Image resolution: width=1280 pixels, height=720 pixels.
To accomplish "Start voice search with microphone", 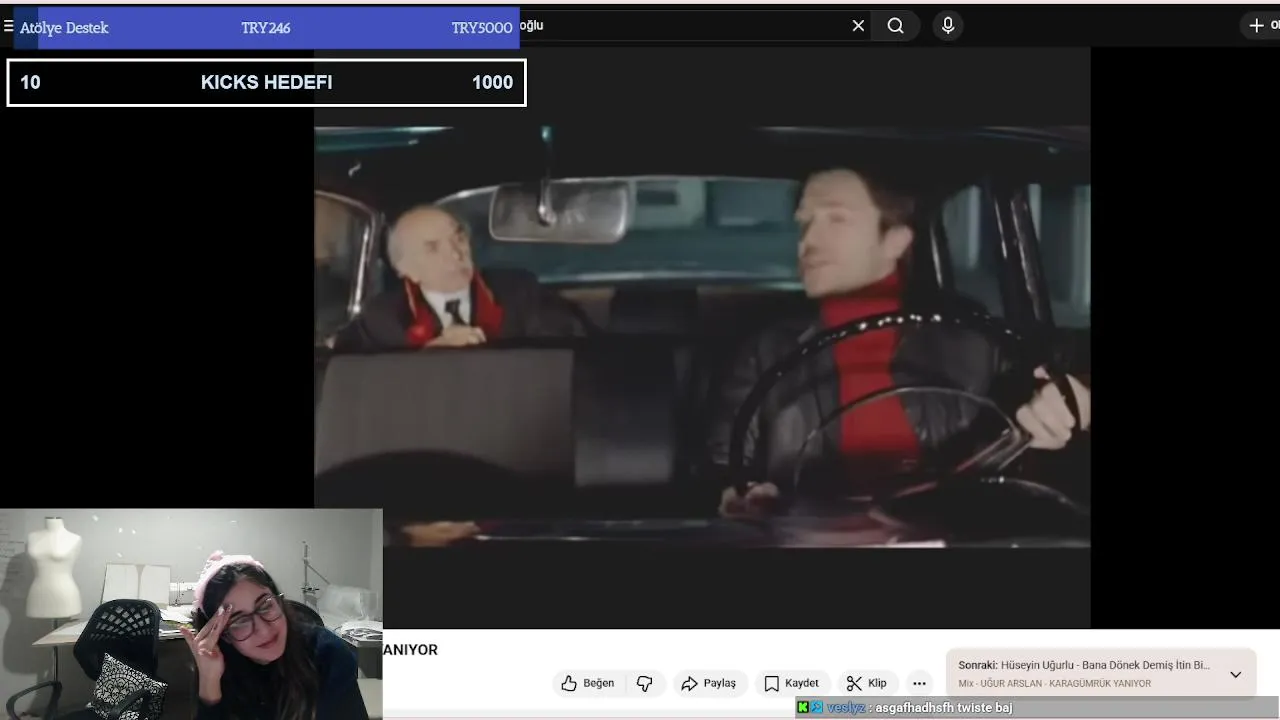I will tap(948, 26).
